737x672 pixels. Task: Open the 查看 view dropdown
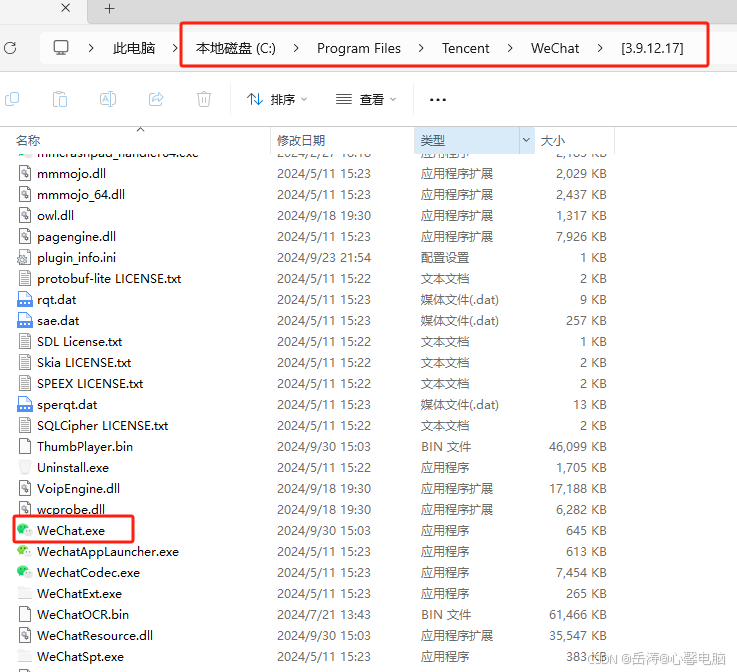pyautogui.click(x=366, y=99)
